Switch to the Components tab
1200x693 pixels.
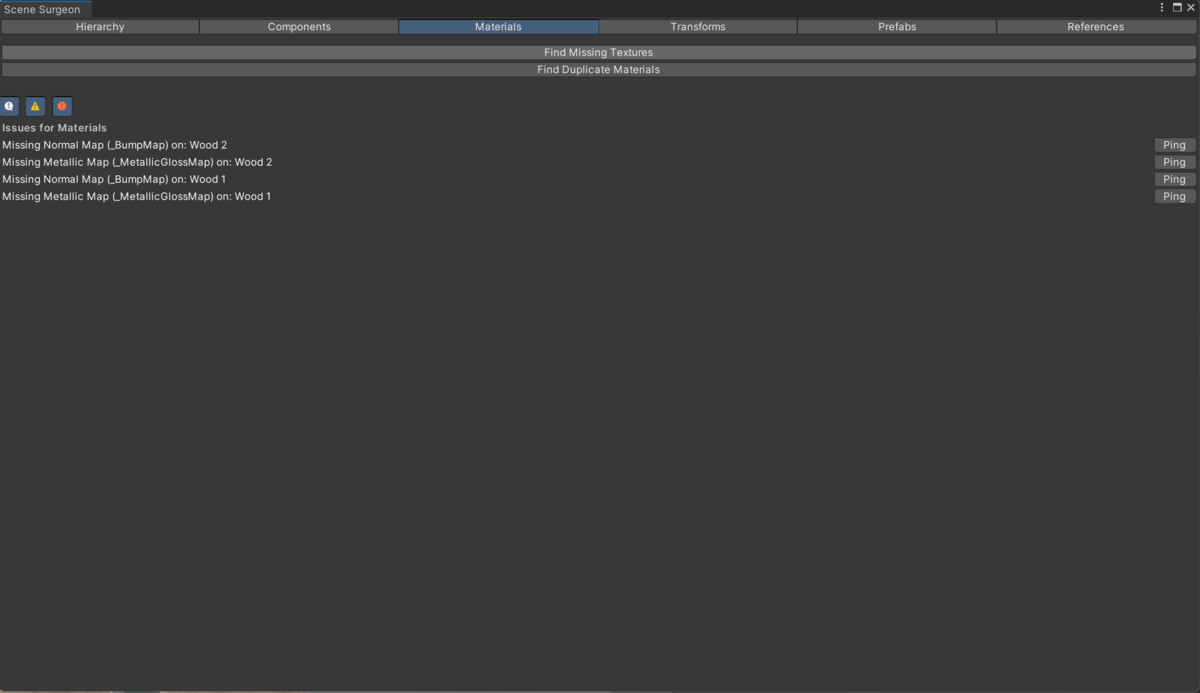[299, 27]
